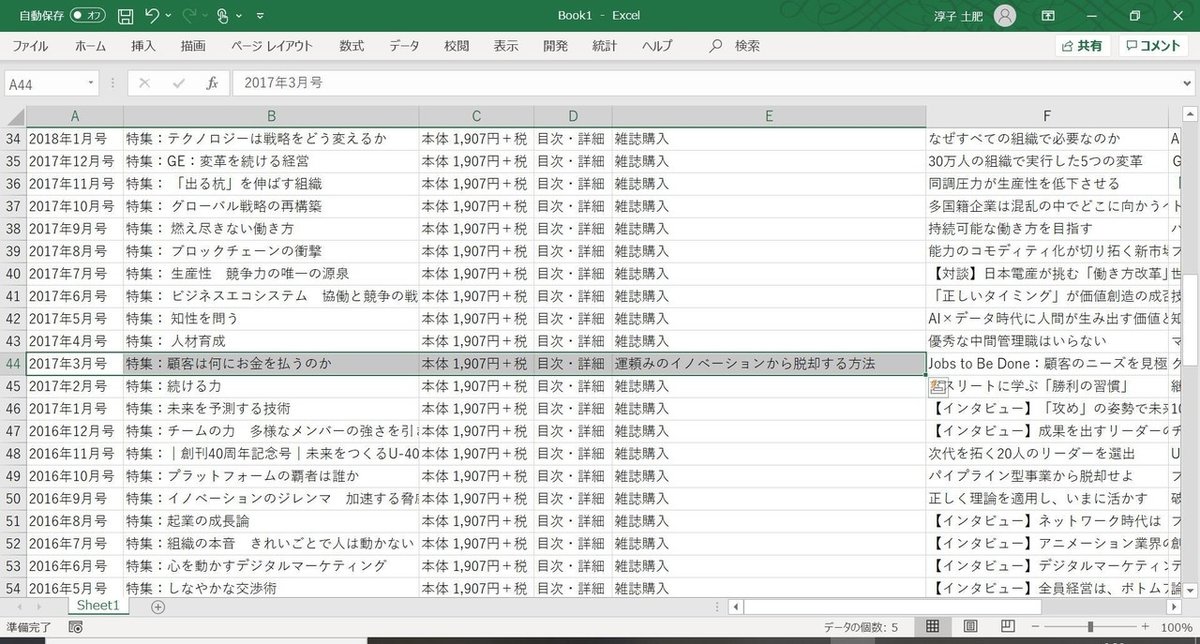Screen dimensions: 1200x644
Task: Select row 34 header
Action: 14,138
